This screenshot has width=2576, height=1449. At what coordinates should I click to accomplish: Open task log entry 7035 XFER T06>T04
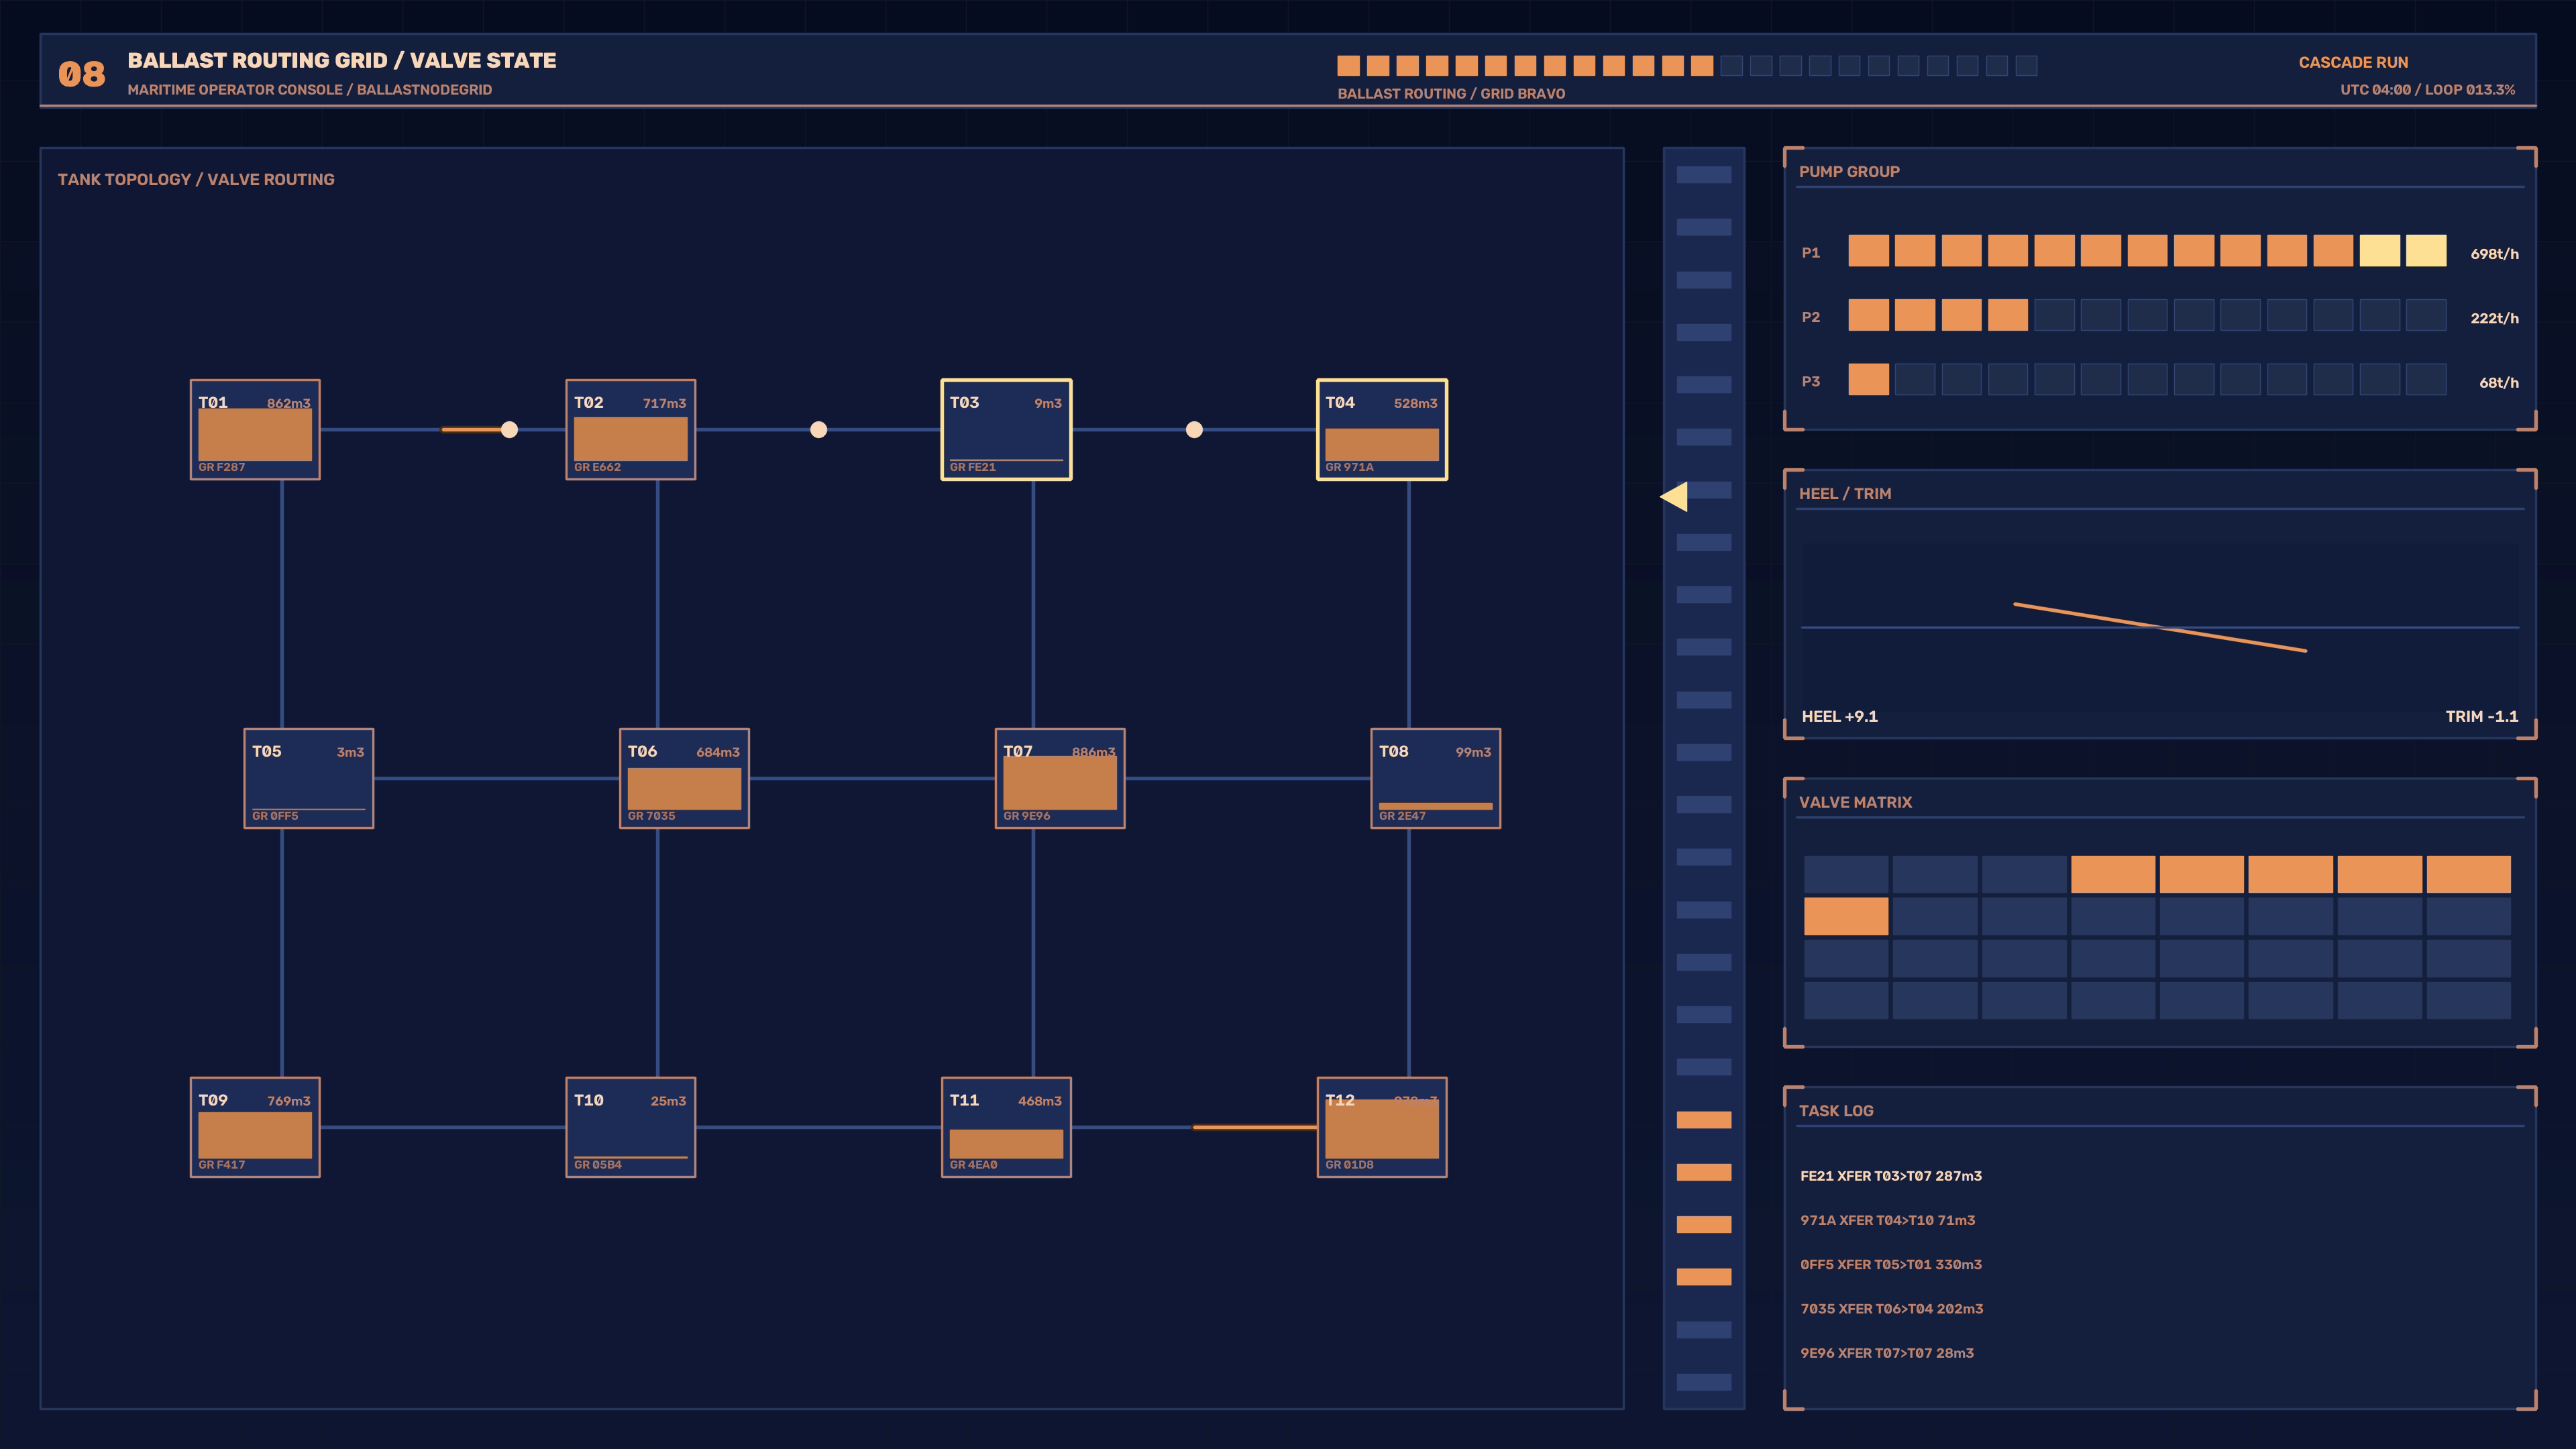click(1891, 1308)
